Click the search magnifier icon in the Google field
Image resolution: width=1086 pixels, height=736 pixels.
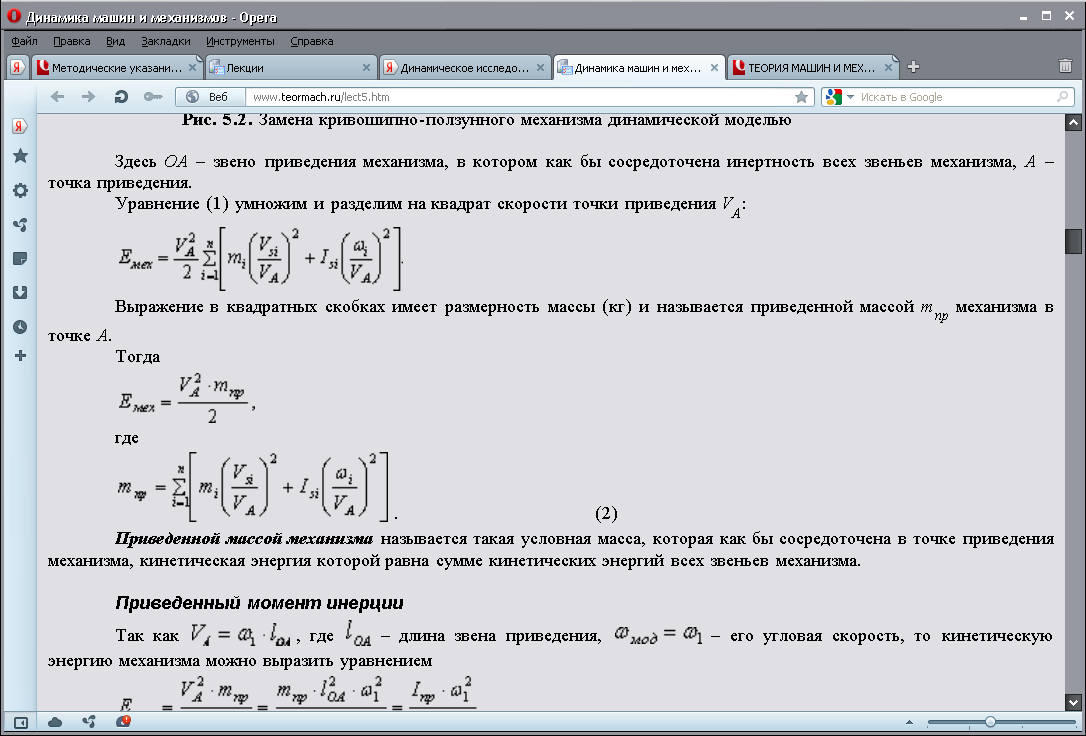tap(1062, 97)
